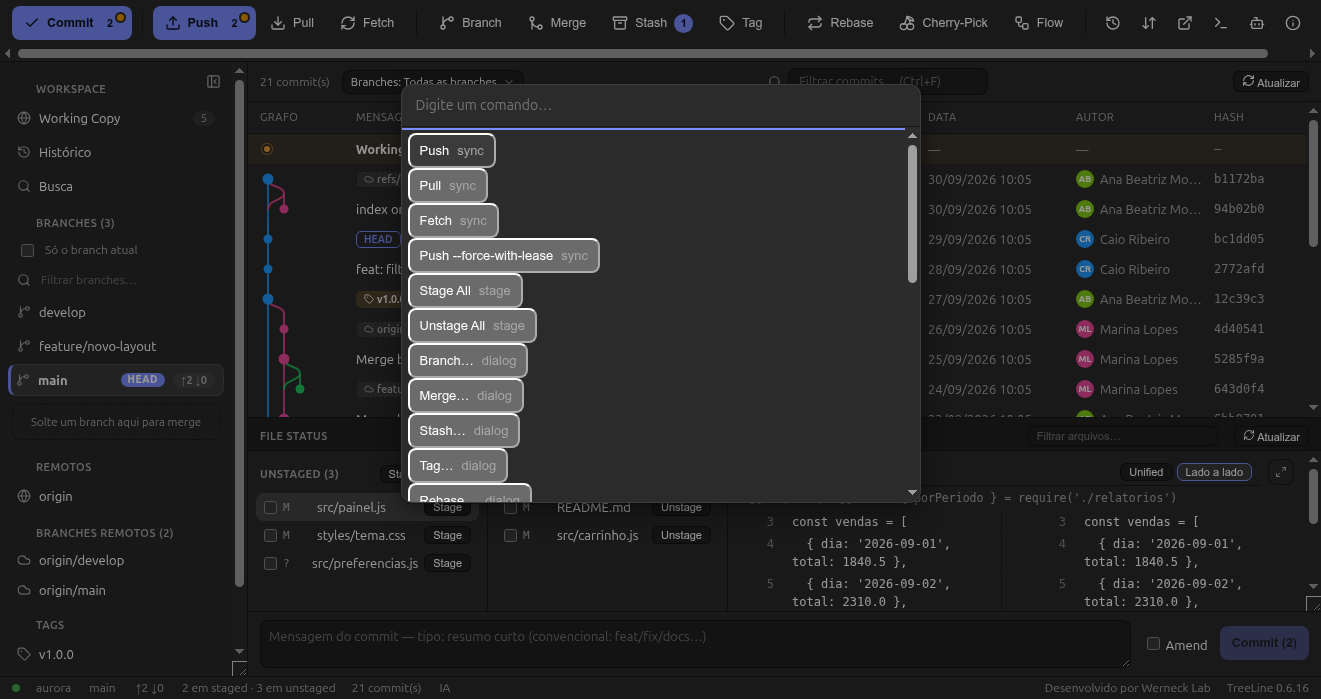The width and height of the screenshot is (1321, 699).
Task: Click Unstage button for README.md
Action: coord(681,508)
